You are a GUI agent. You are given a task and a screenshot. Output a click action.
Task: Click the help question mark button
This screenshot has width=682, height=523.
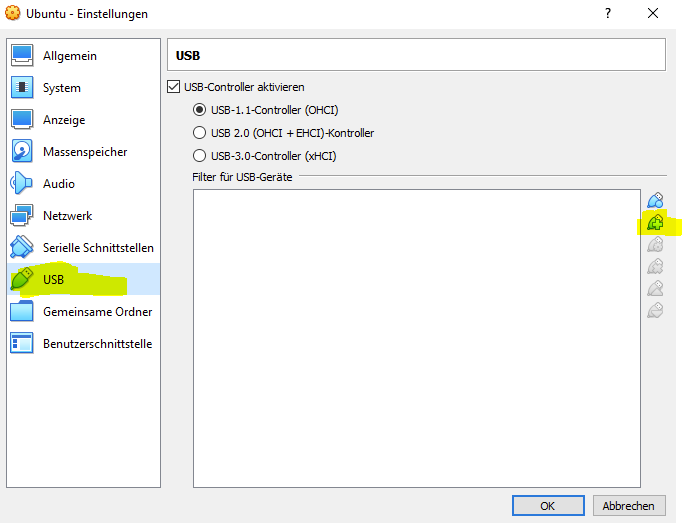pos(608,13)
